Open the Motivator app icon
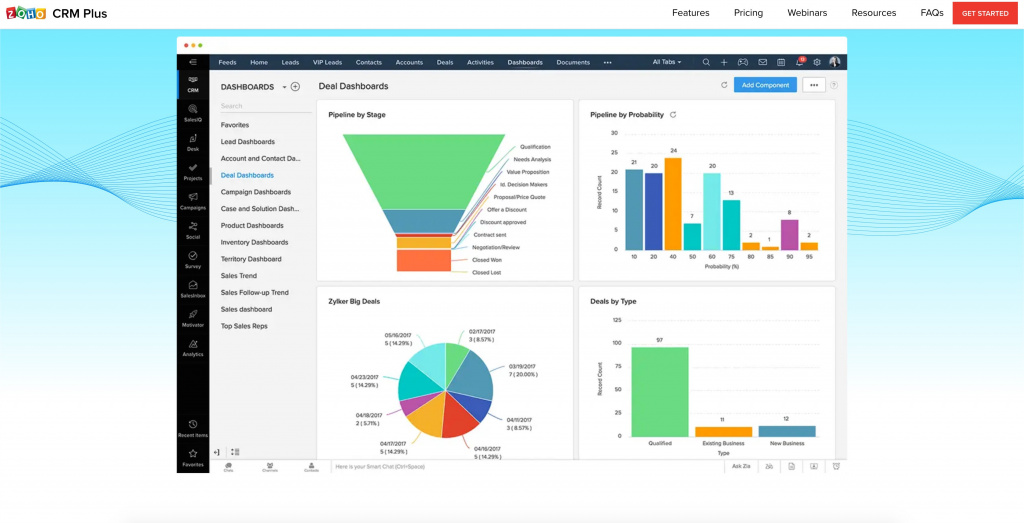This screenshot has height=523, width=1024. click(x=193, y=316)
